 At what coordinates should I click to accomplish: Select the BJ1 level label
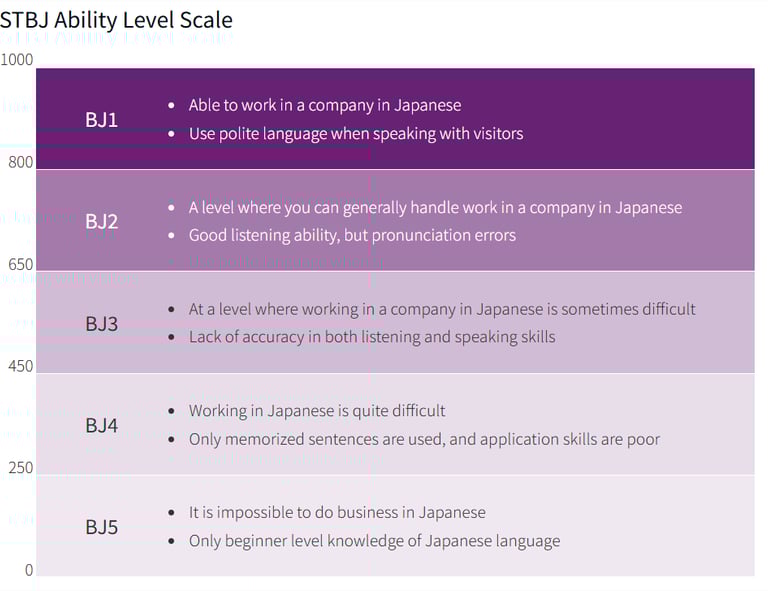pos(101,119)
